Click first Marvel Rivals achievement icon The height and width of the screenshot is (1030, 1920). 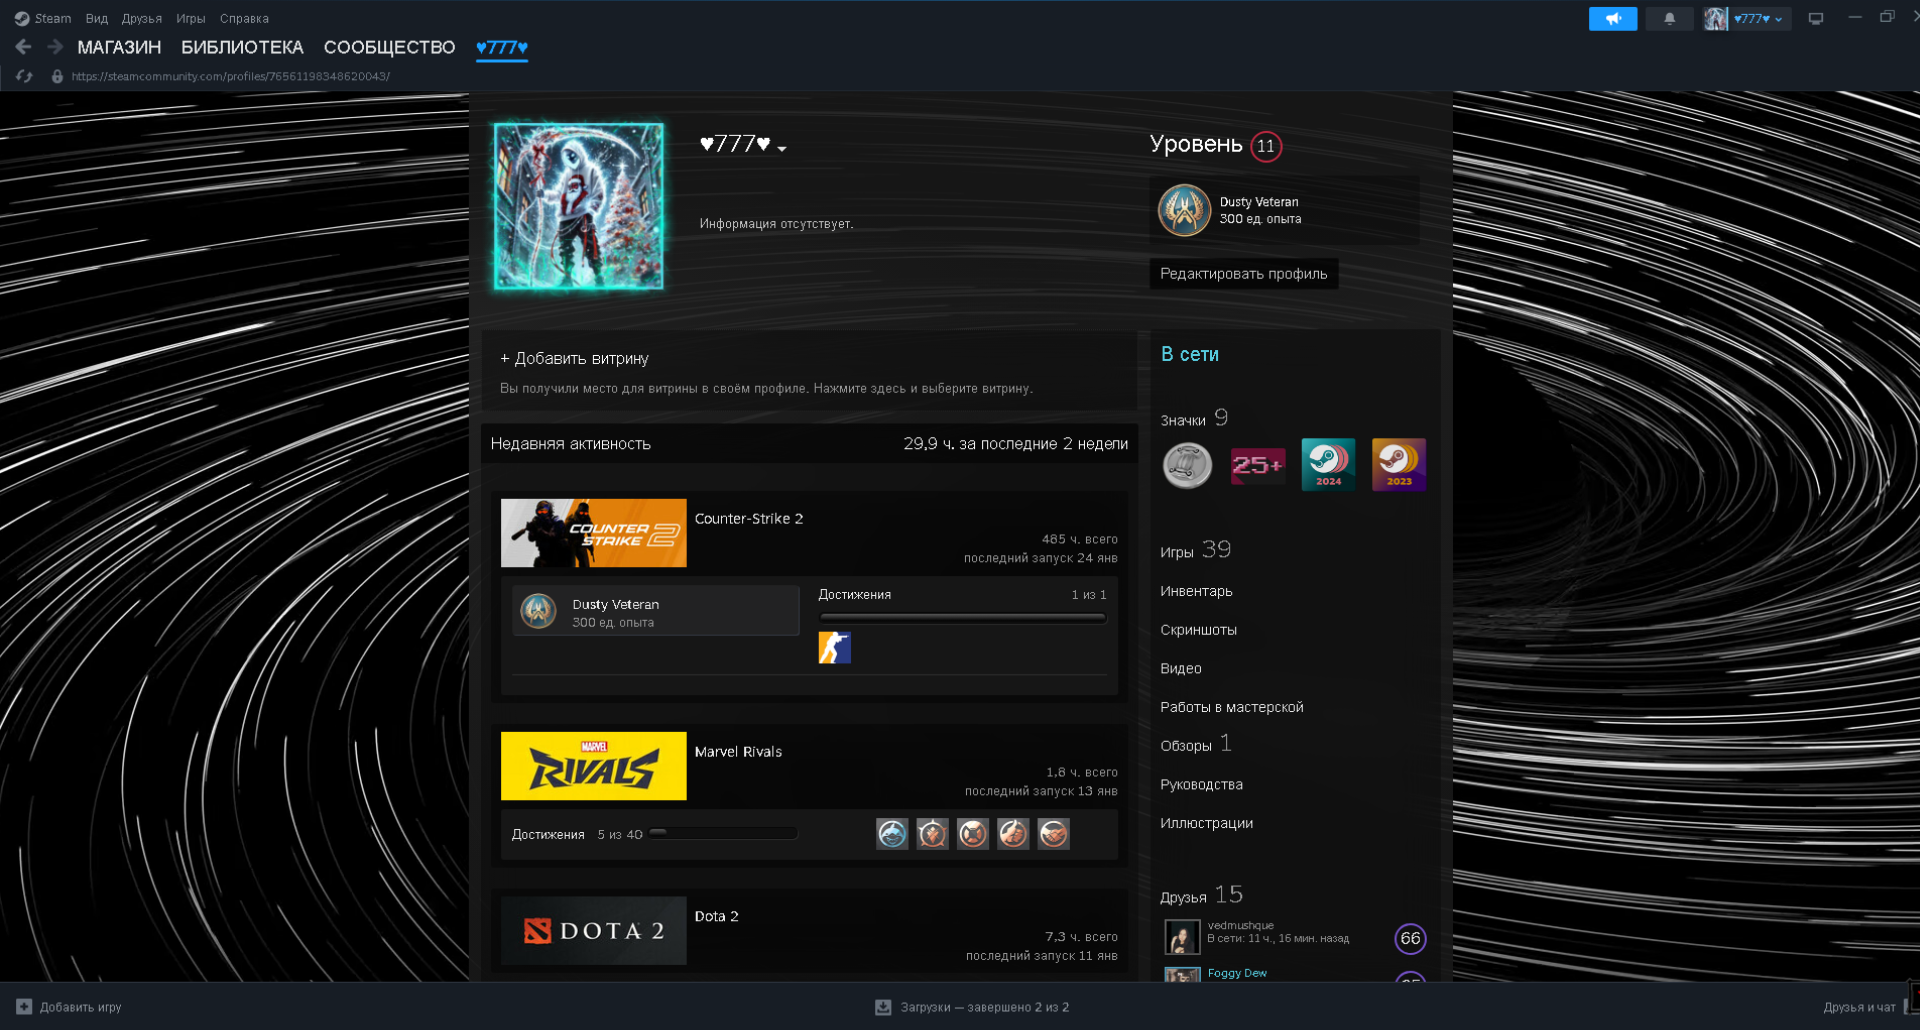point(892,833)
